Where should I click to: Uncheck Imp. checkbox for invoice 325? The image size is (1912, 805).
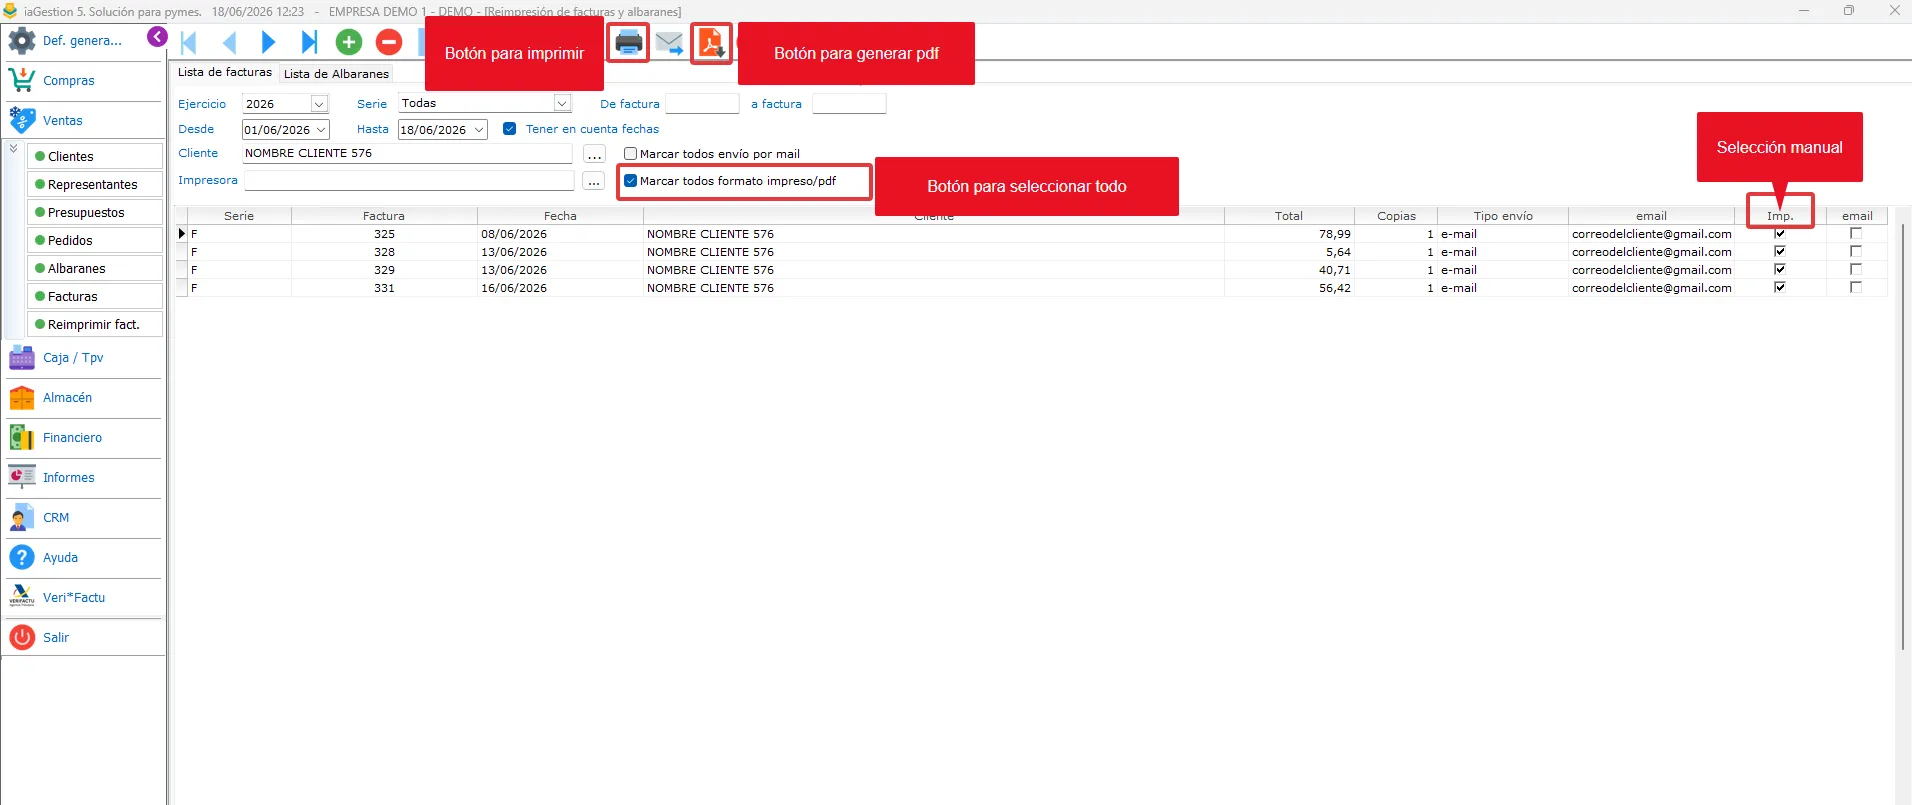click(1780, 233)
